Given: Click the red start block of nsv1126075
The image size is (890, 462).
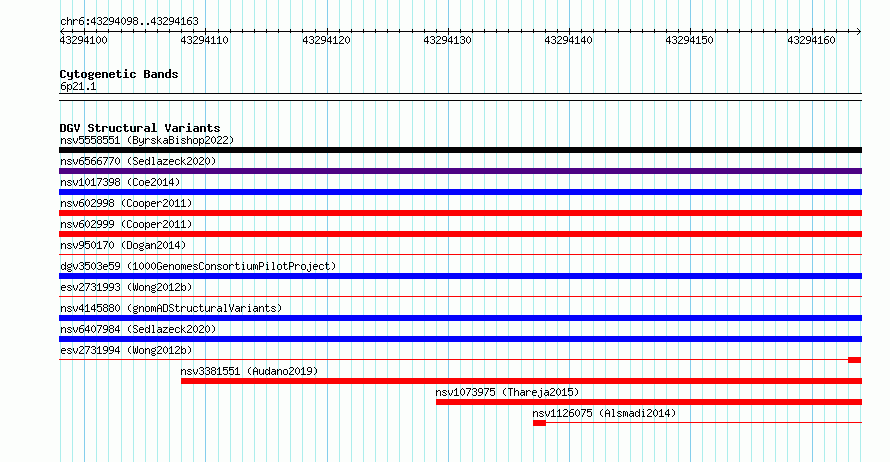Looking at the screenshot, I should [539, 423].
